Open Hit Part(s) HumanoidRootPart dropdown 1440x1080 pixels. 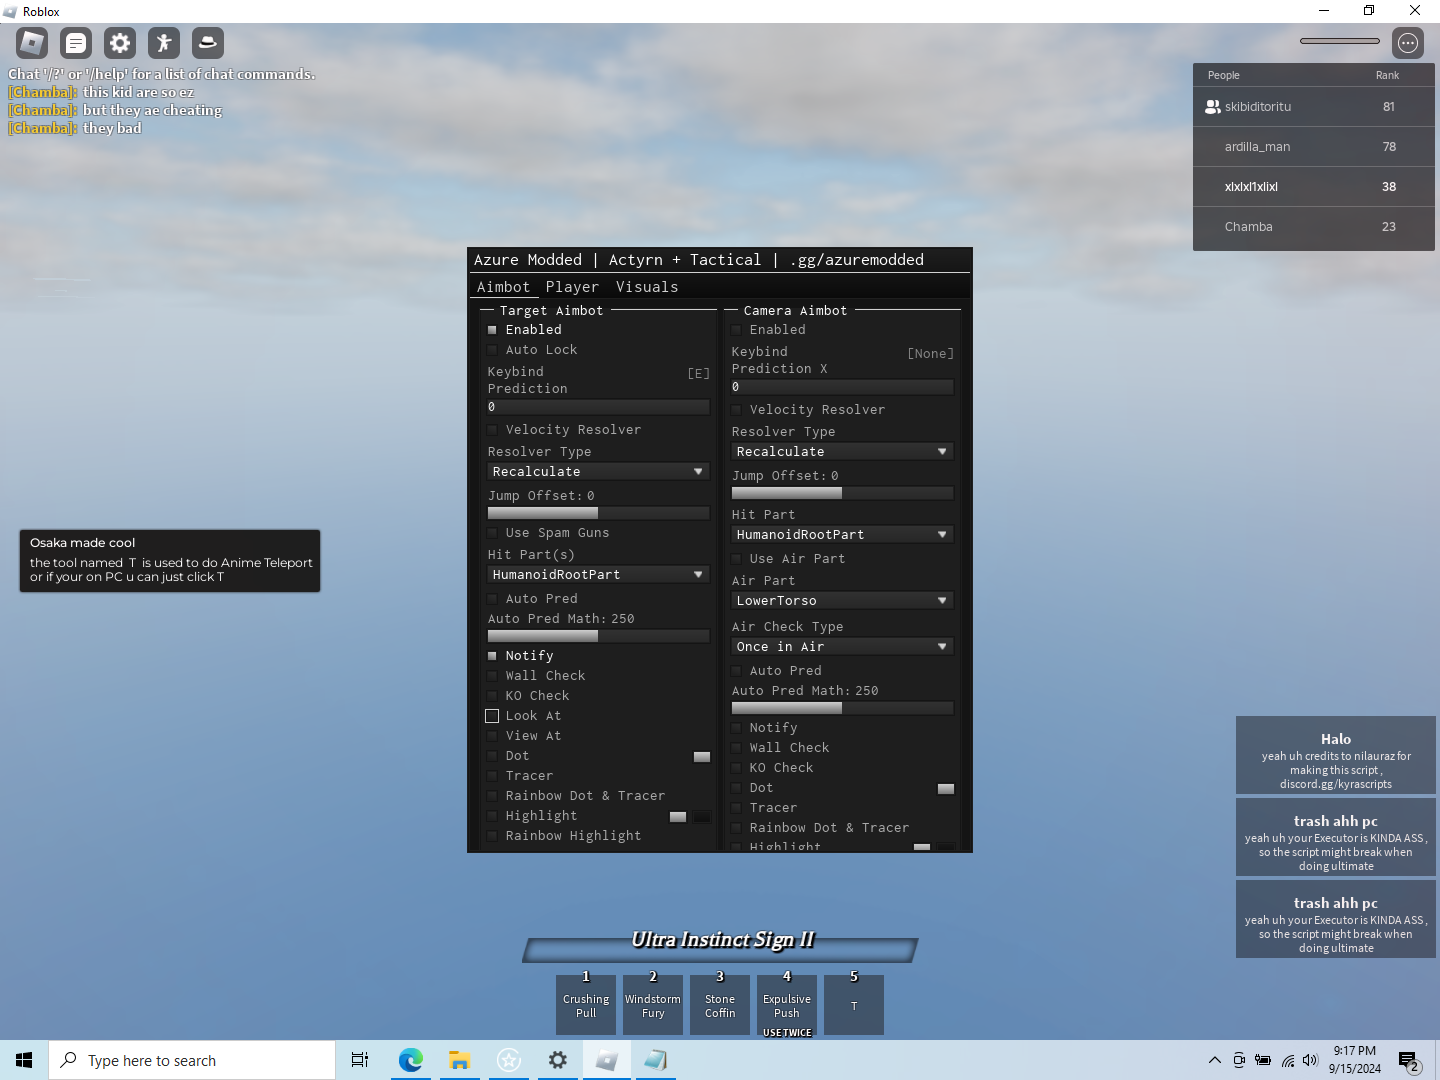point(598,575)
